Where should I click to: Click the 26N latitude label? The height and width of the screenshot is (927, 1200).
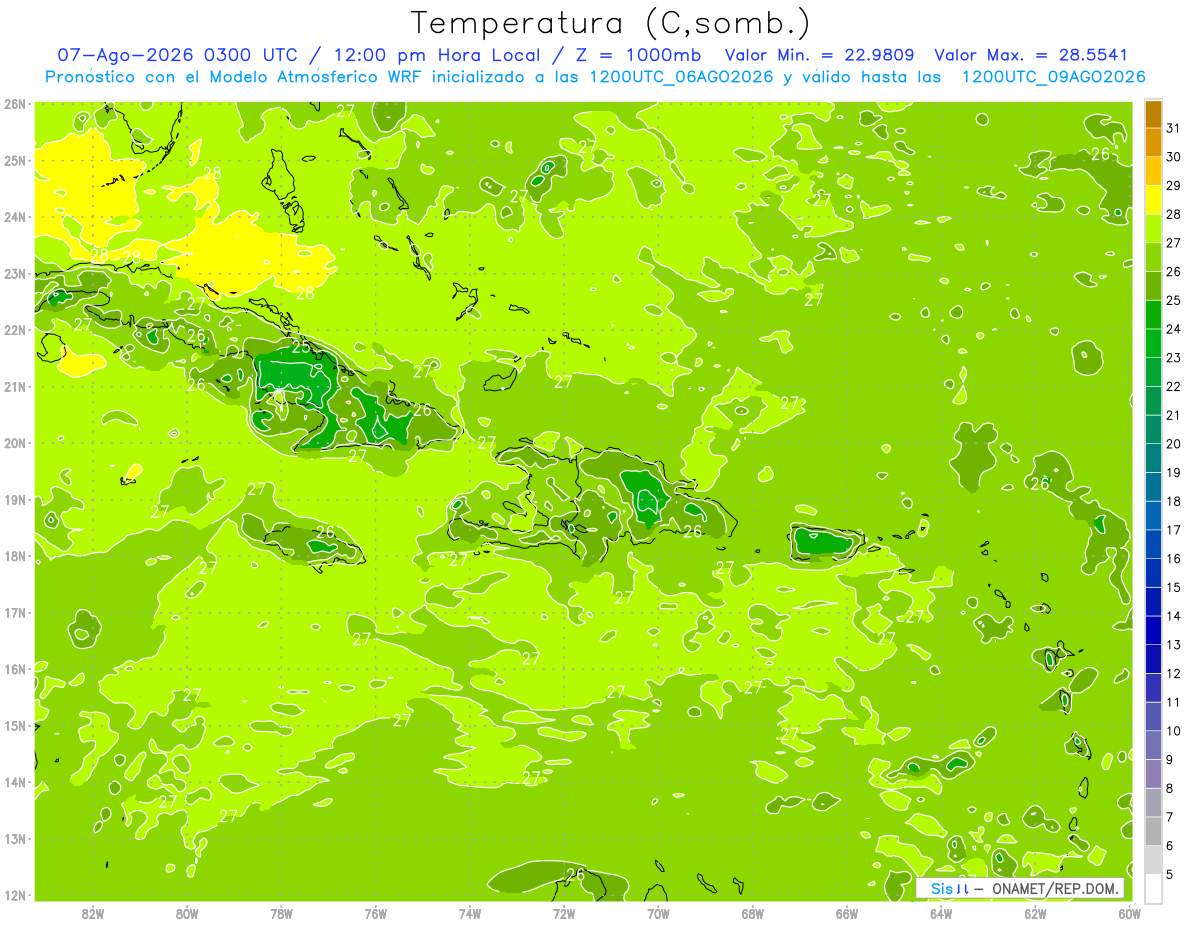pyautogui.click(x=14, y=103)
